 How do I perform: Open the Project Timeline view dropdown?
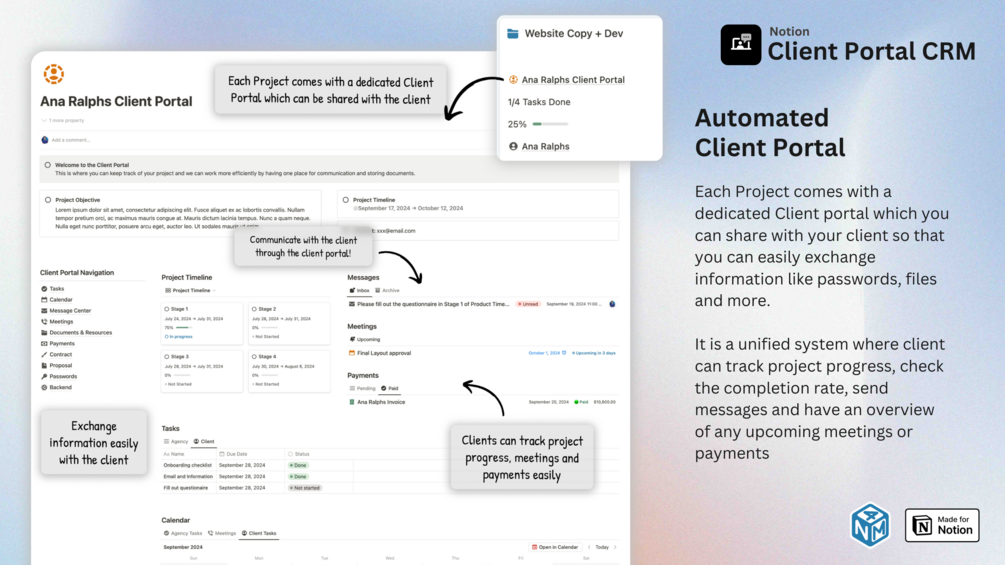190,290
